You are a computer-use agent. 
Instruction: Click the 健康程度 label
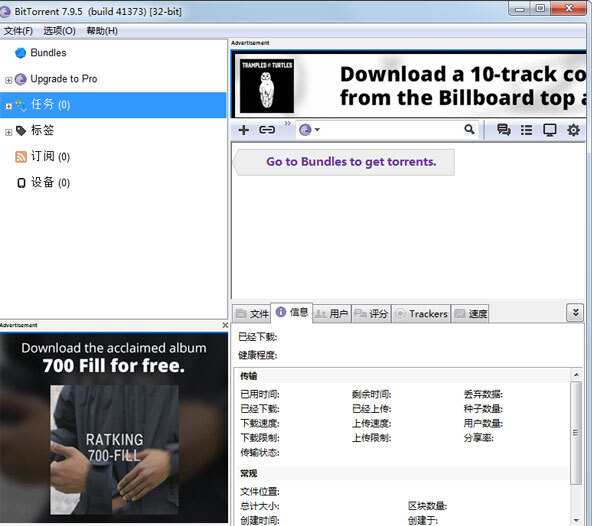257,355
